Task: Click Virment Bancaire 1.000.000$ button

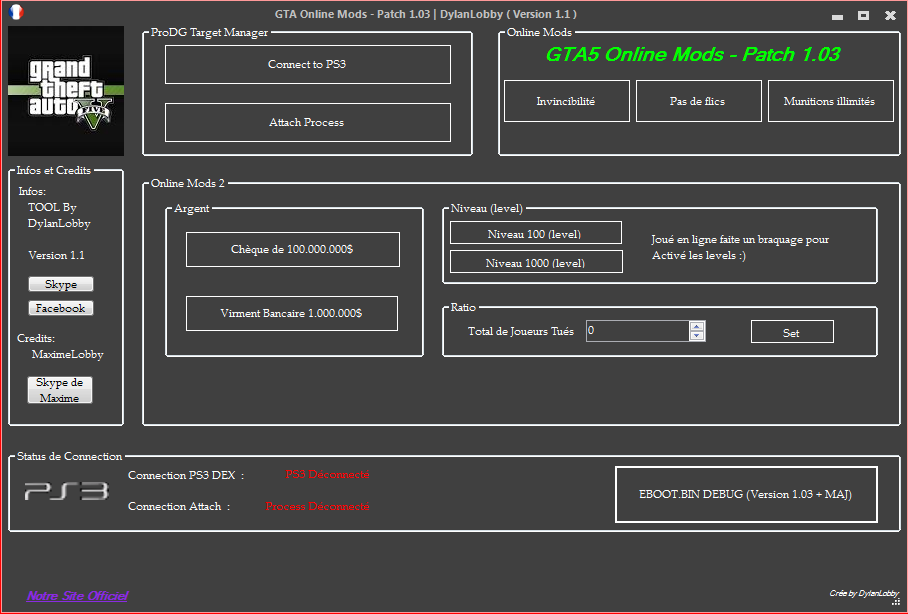Action: tap(292, 313)
